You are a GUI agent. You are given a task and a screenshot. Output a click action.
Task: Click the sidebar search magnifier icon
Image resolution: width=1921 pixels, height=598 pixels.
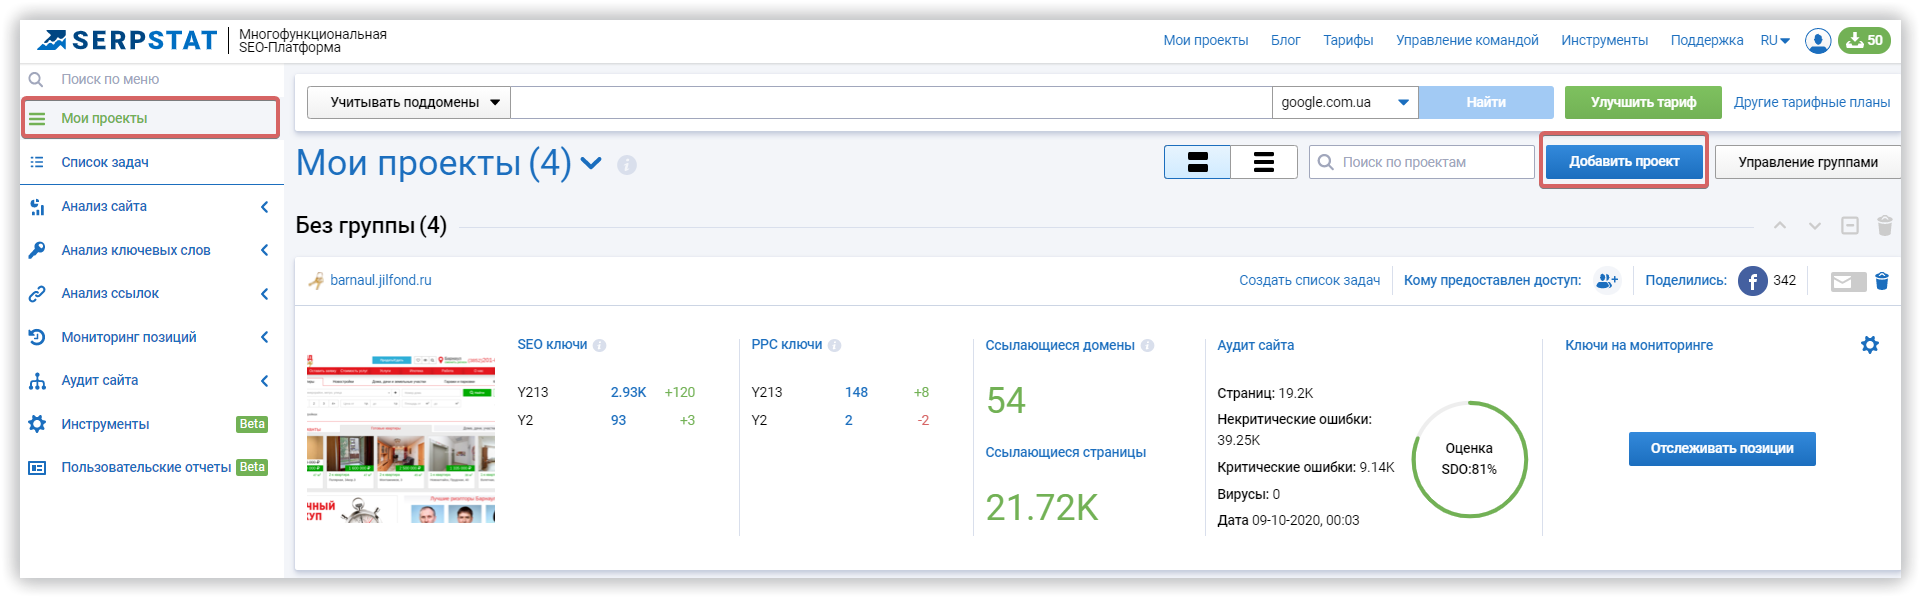tap(36, 79)
